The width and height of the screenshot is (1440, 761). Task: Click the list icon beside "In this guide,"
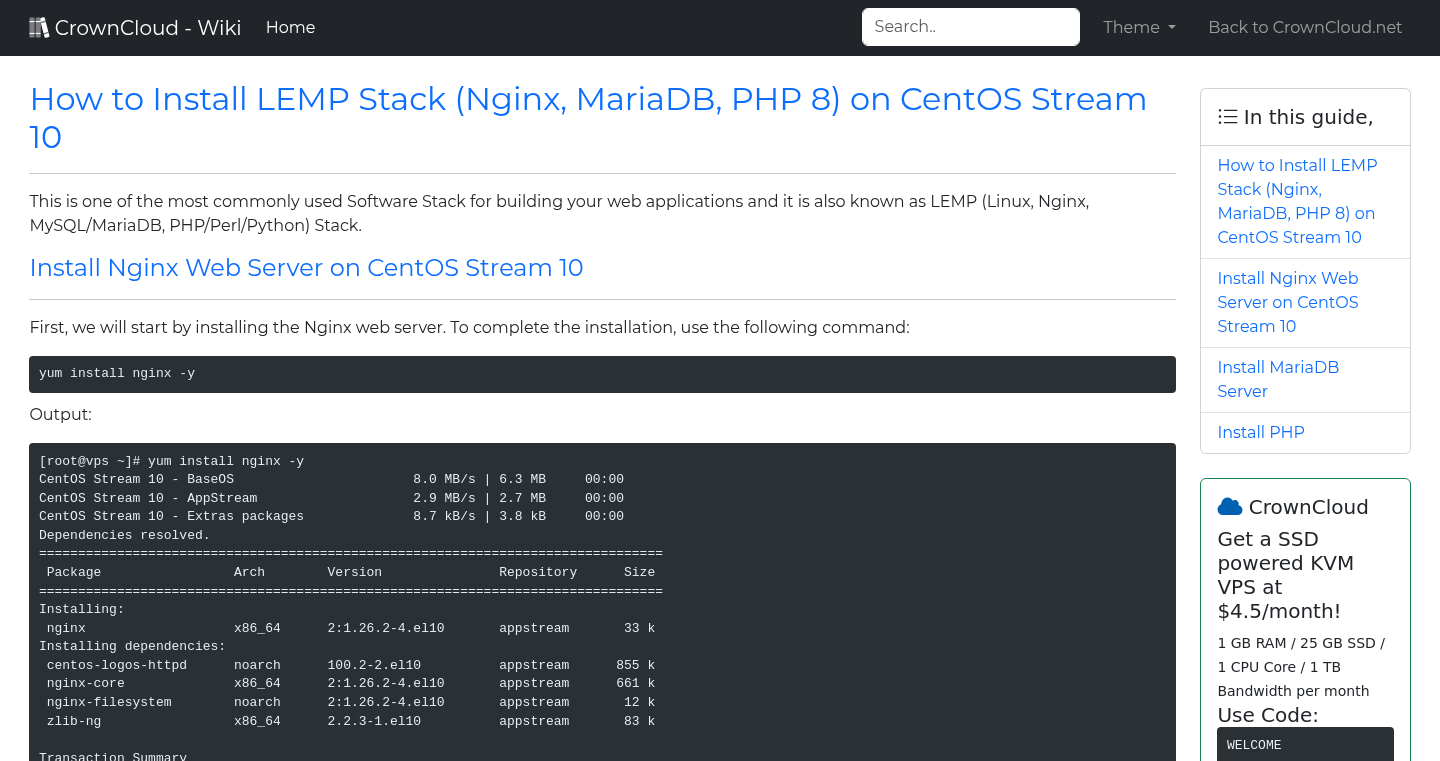pos(1227,116)
